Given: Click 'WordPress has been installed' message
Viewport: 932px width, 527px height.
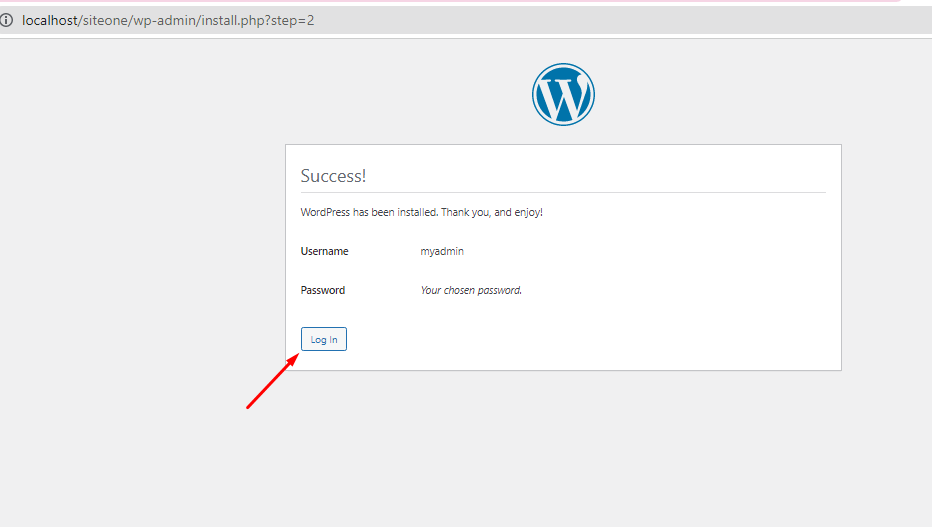Looking at the screenshot, I should click(421, 212).
